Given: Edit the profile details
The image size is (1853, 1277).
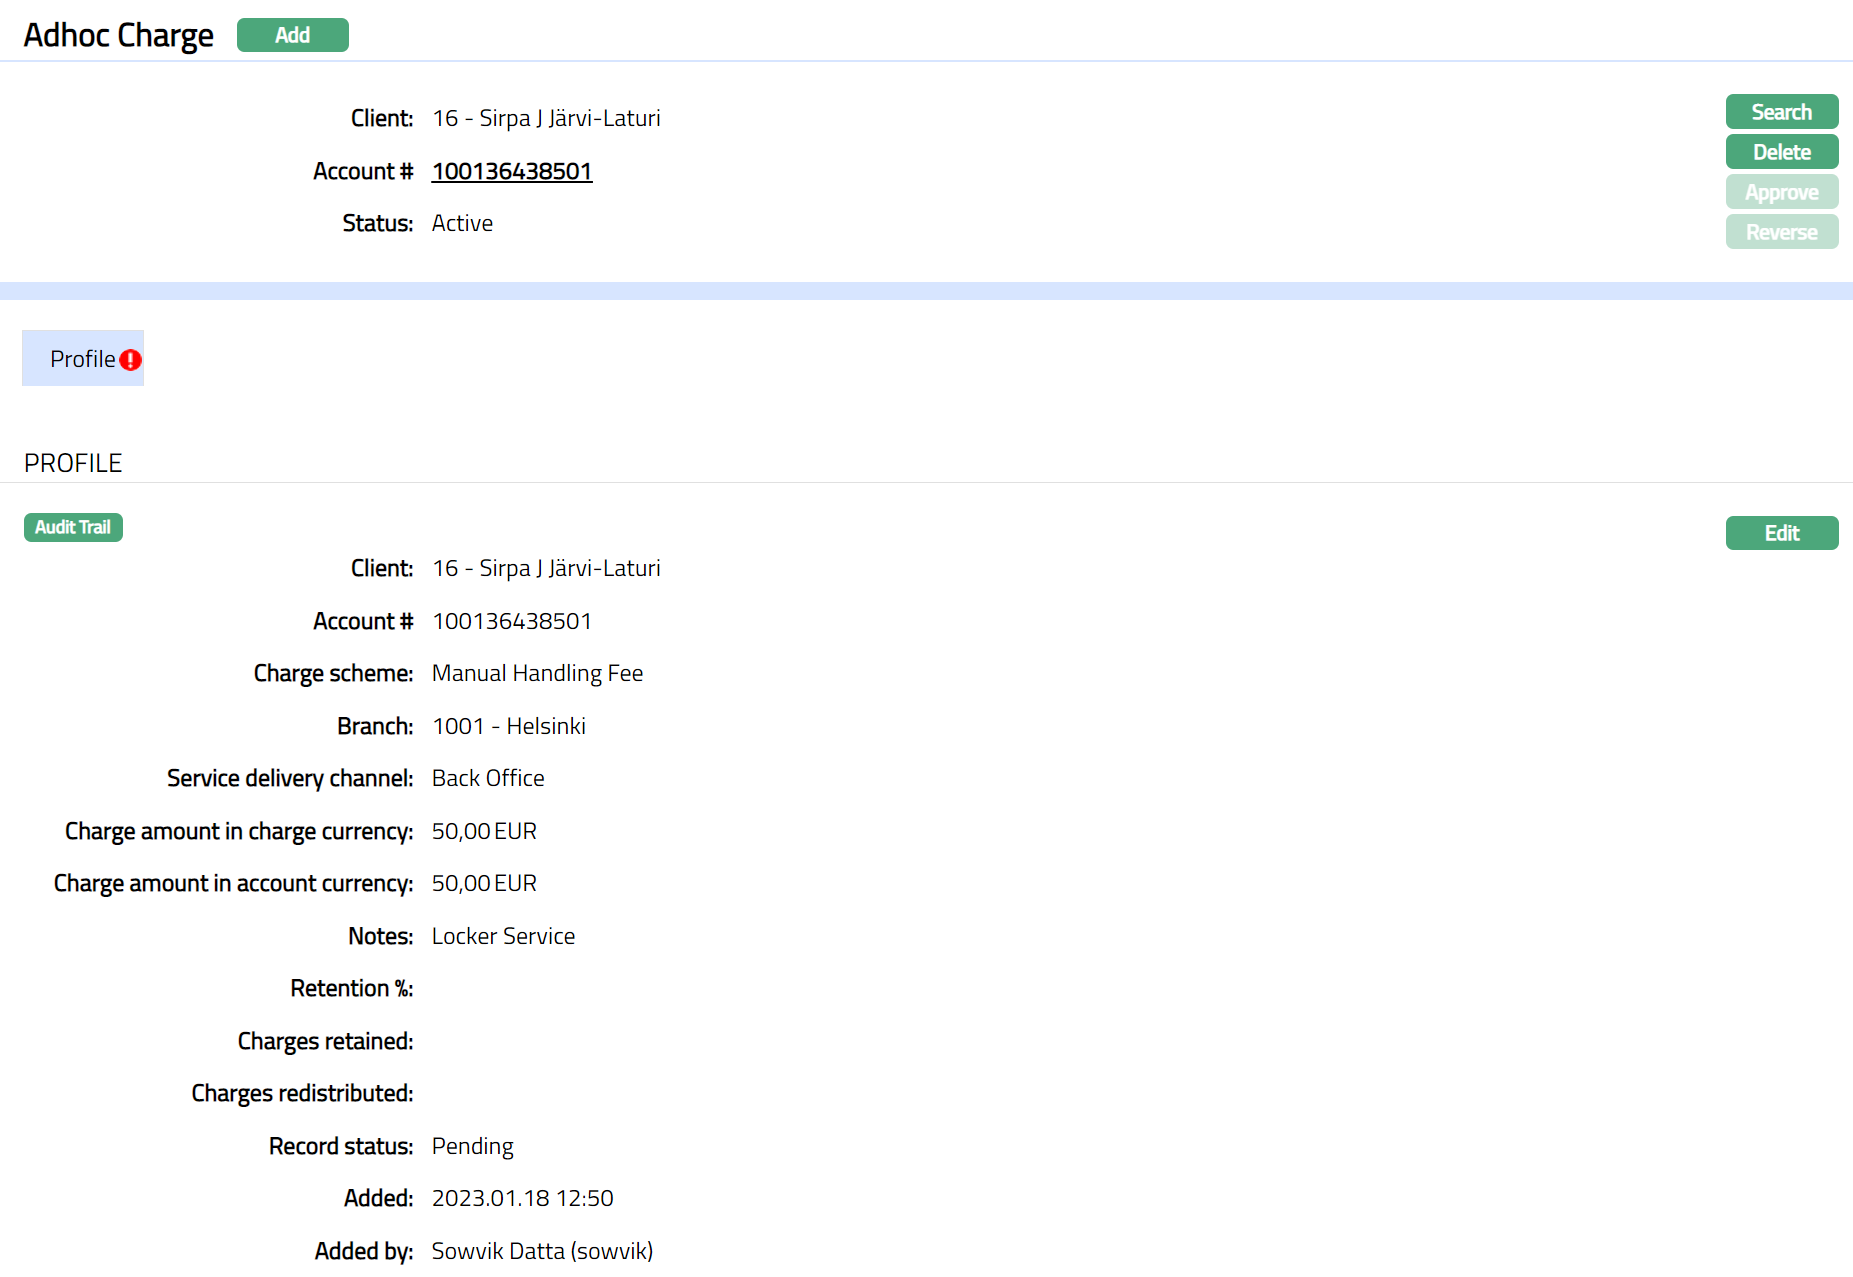Looking at the screenshot, I should click(x=1781, y=533).
